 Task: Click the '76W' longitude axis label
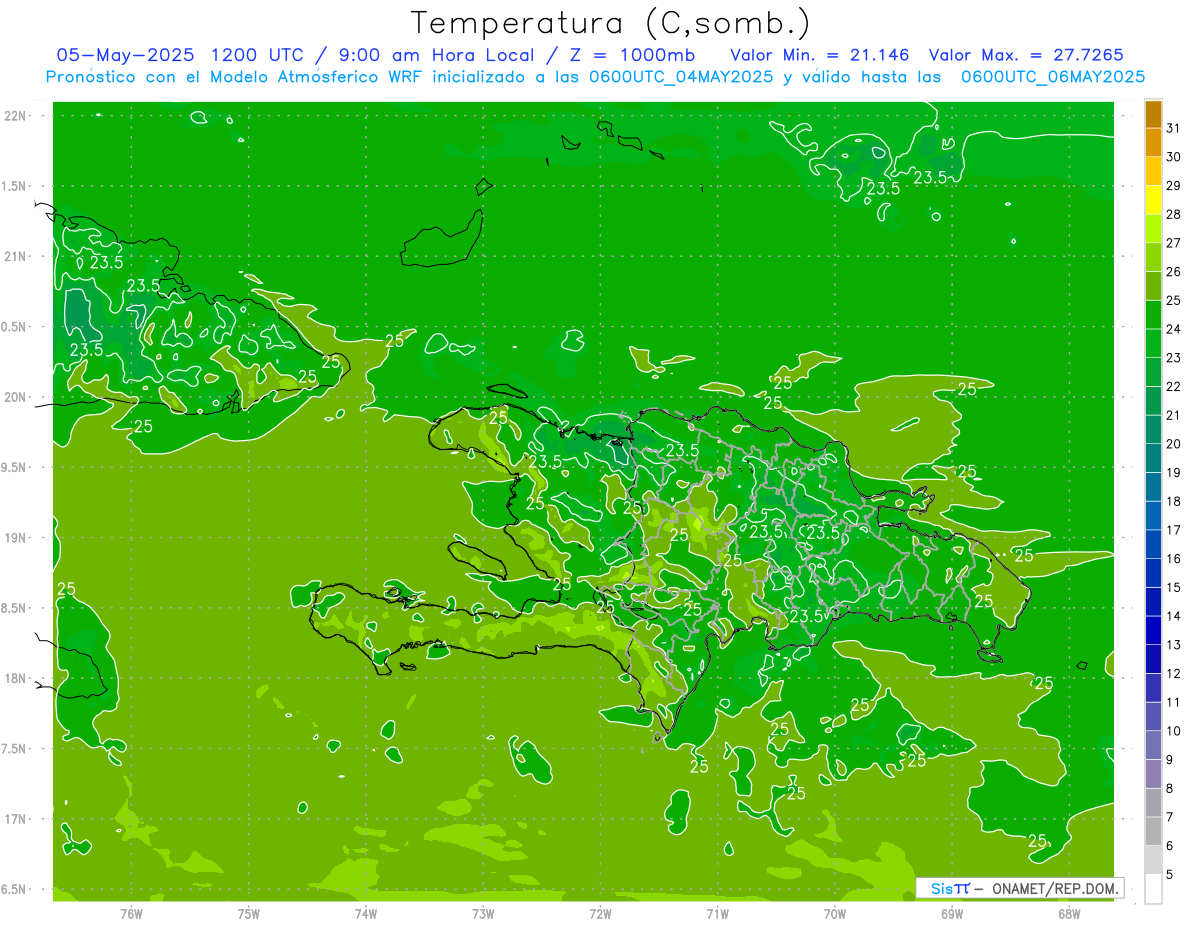click(x=132, y=914)
